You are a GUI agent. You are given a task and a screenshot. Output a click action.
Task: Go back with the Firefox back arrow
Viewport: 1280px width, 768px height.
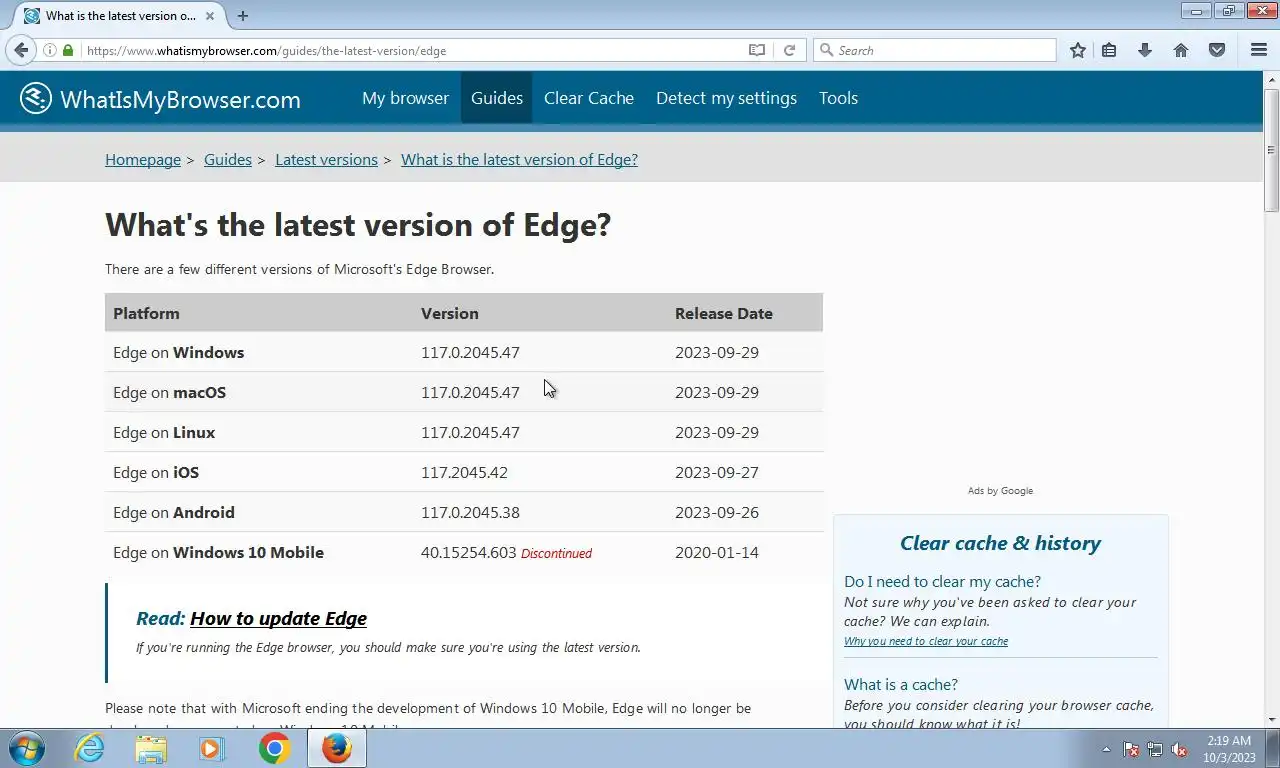(22, 50)
